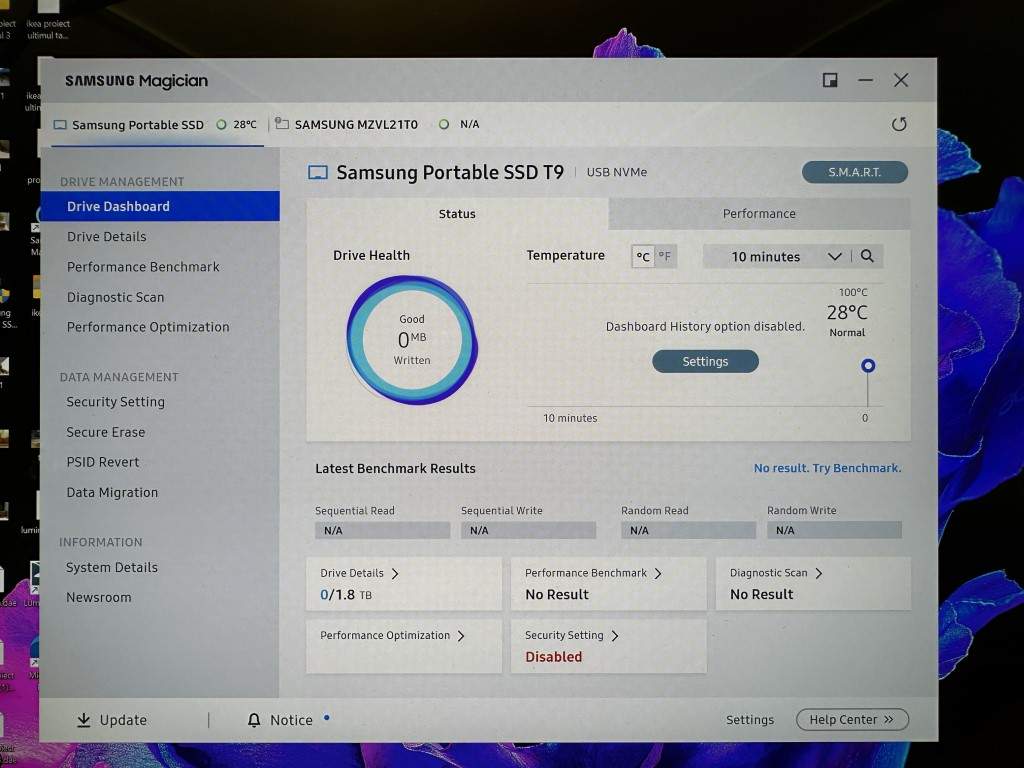Click the S.M.A.R.T. button
Image resolution: width=1024 pixels, height=768 pixels.
coord(854,172)
